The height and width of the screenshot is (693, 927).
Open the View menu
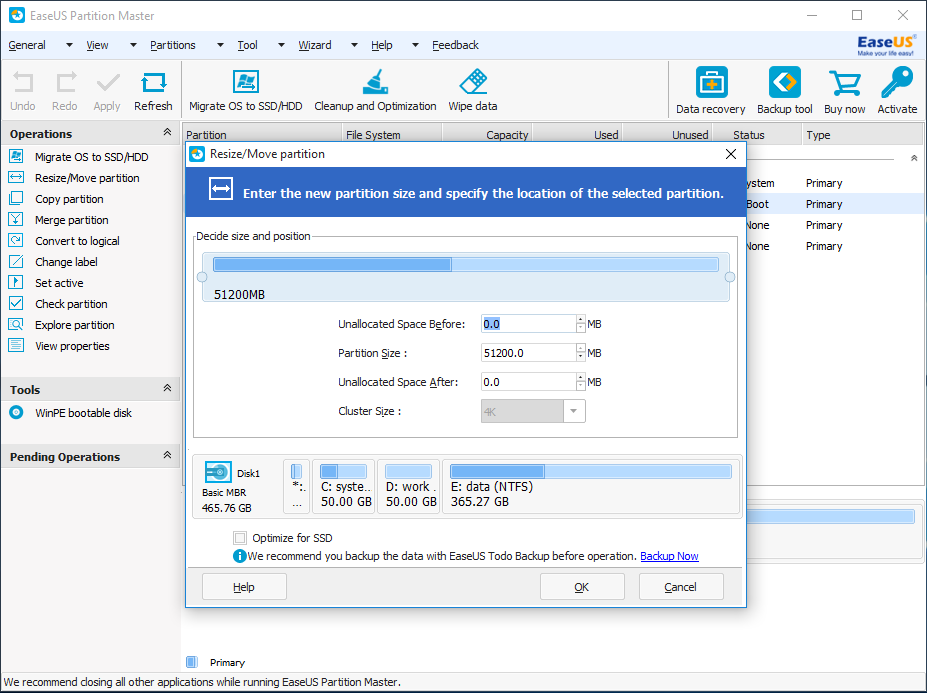point(97,45)
